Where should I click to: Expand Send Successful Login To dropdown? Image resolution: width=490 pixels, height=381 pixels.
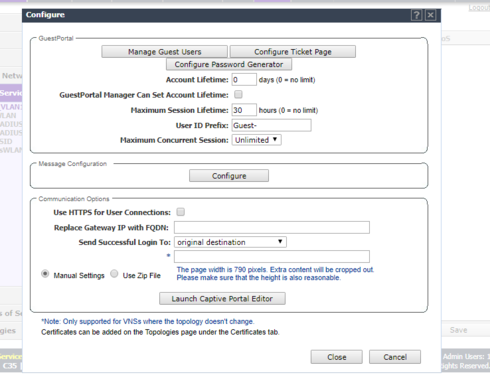(230, 242)
